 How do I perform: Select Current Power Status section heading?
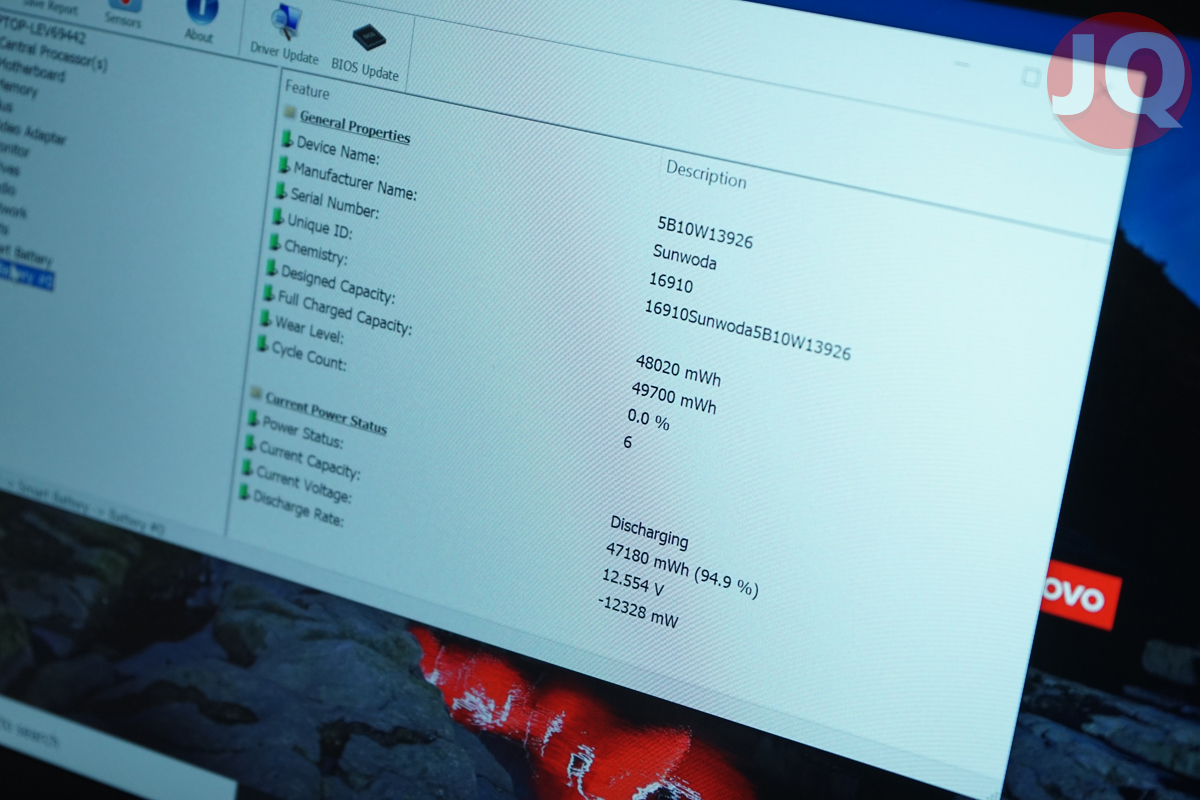coord(326,411)
